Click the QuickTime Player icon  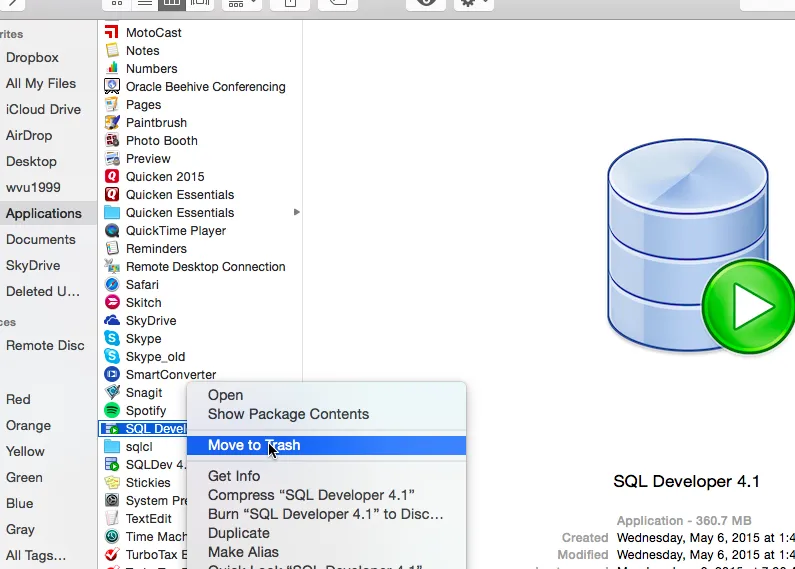pyautogui.click(x=112, y=230)
